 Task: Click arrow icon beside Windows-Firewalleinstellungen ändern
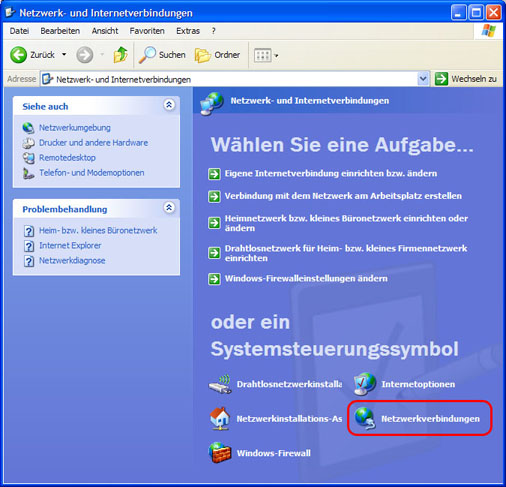[214, 279]
